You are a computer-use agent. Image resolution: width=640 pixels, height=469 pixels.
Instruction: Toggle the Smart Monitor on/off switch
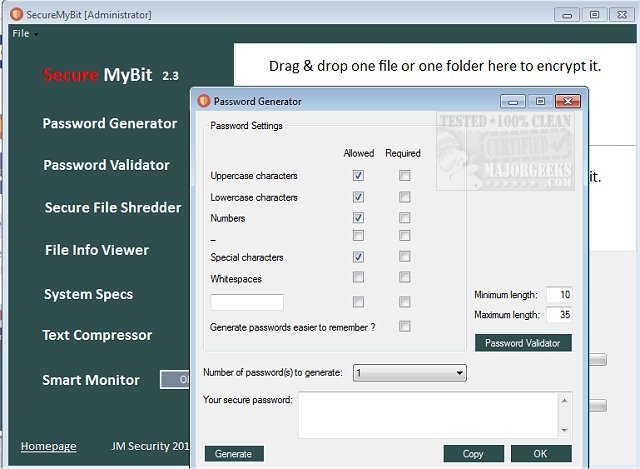coord(175,380)
